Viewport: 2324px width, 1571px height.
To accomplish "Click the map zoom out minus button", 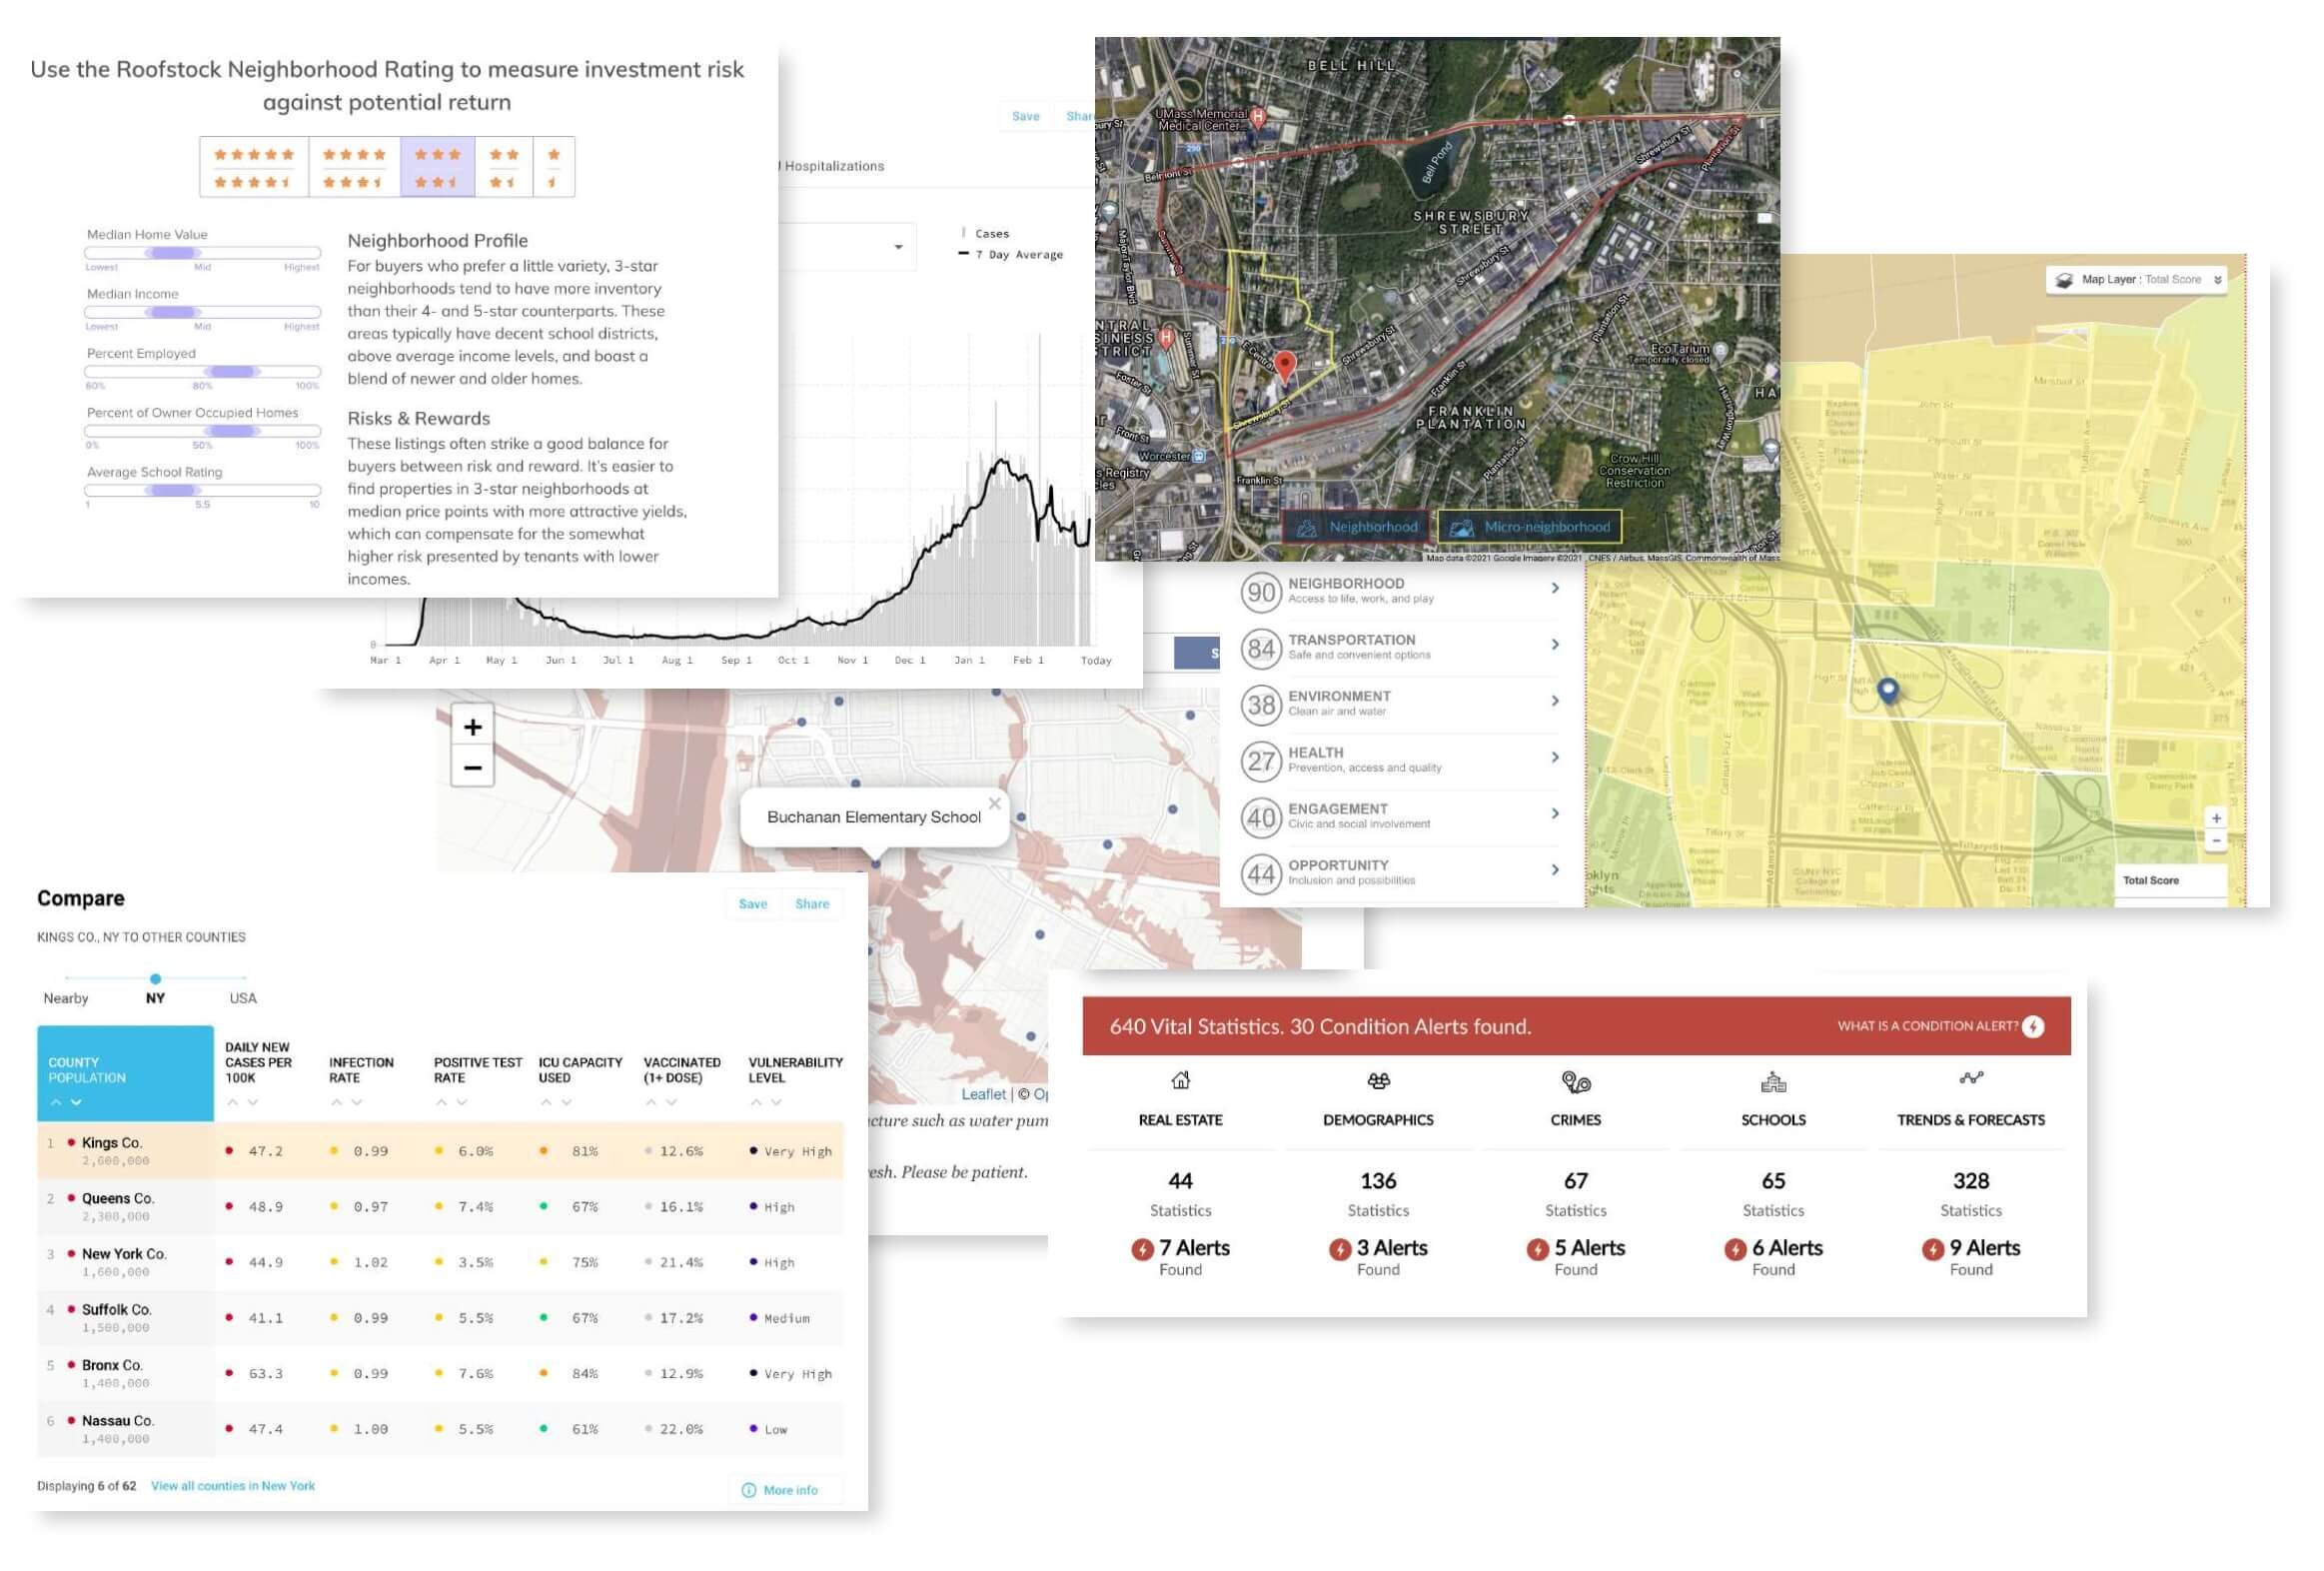I will click(x=473, y=767).
